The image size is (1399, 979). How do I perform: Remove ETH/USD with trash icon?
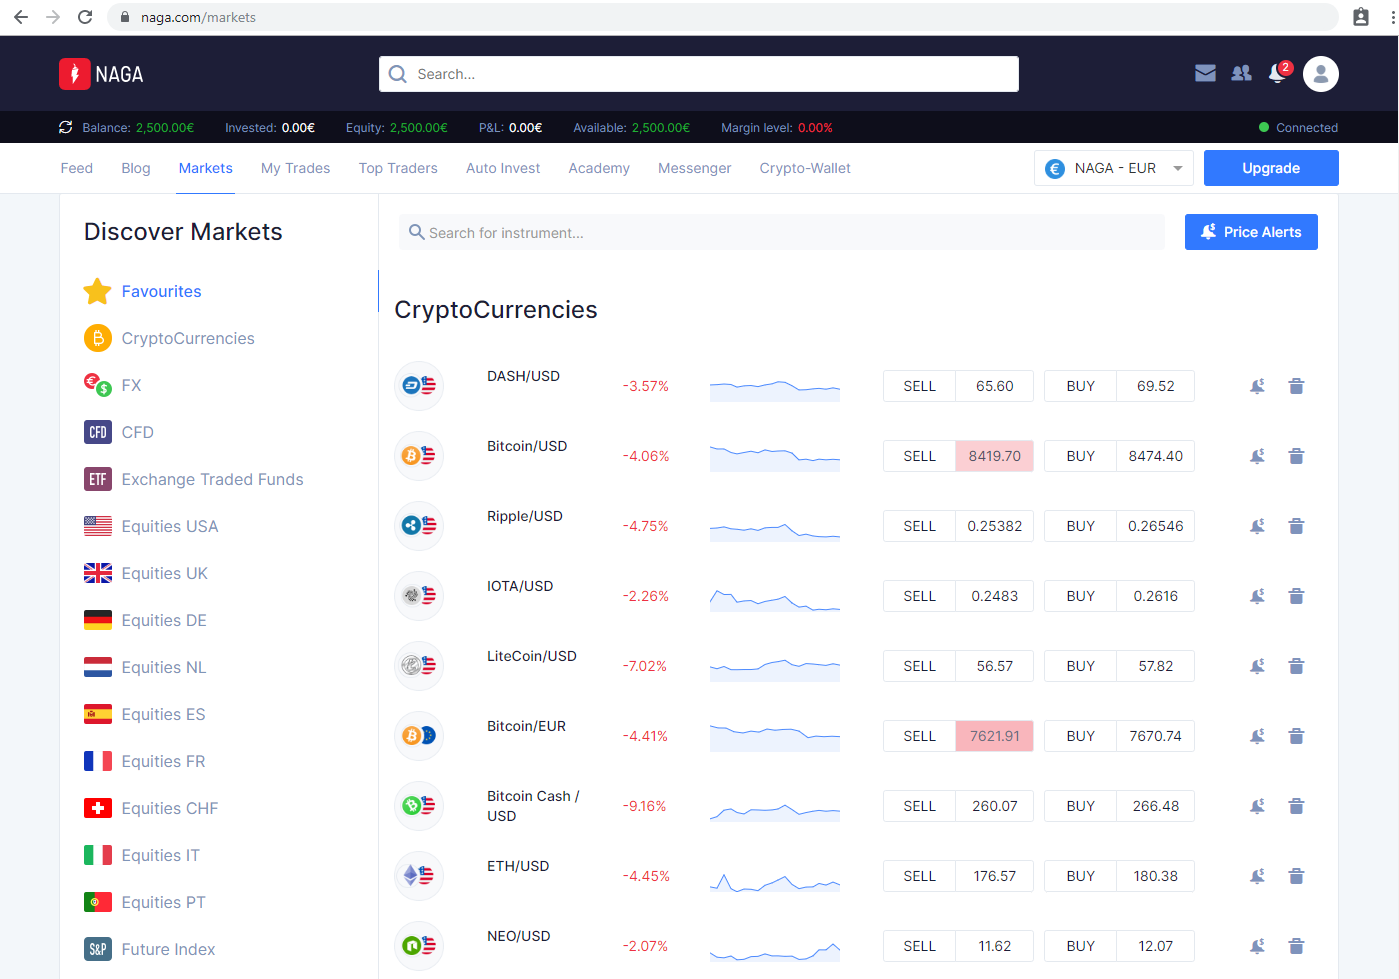(1296, 876)
